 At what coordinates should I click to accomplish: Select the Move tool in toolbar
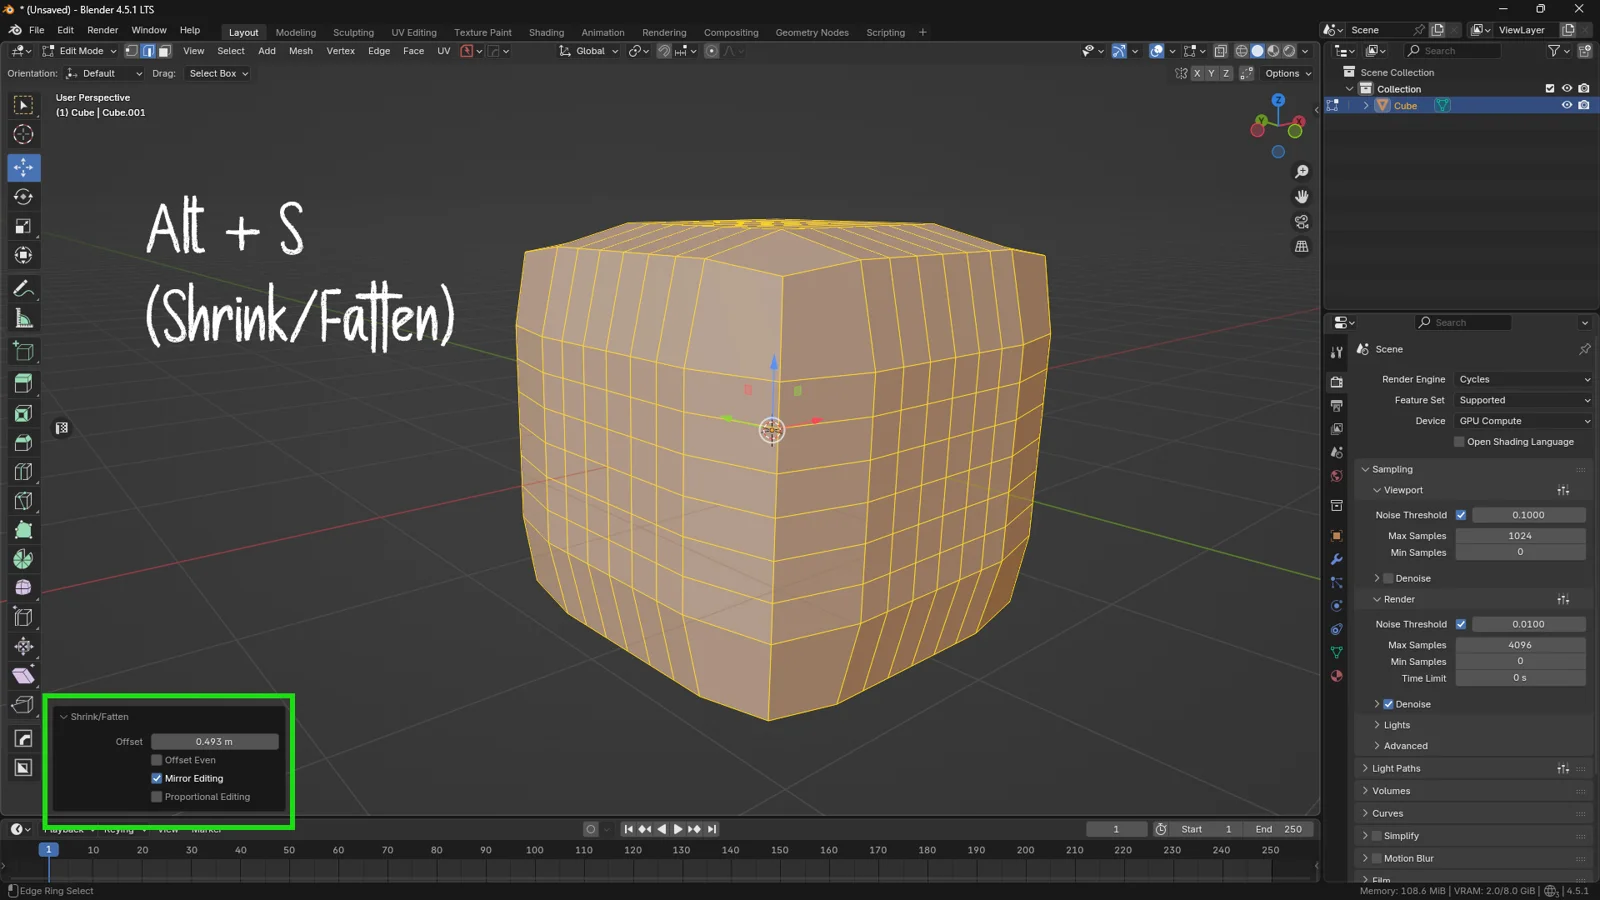coord(23,167)
